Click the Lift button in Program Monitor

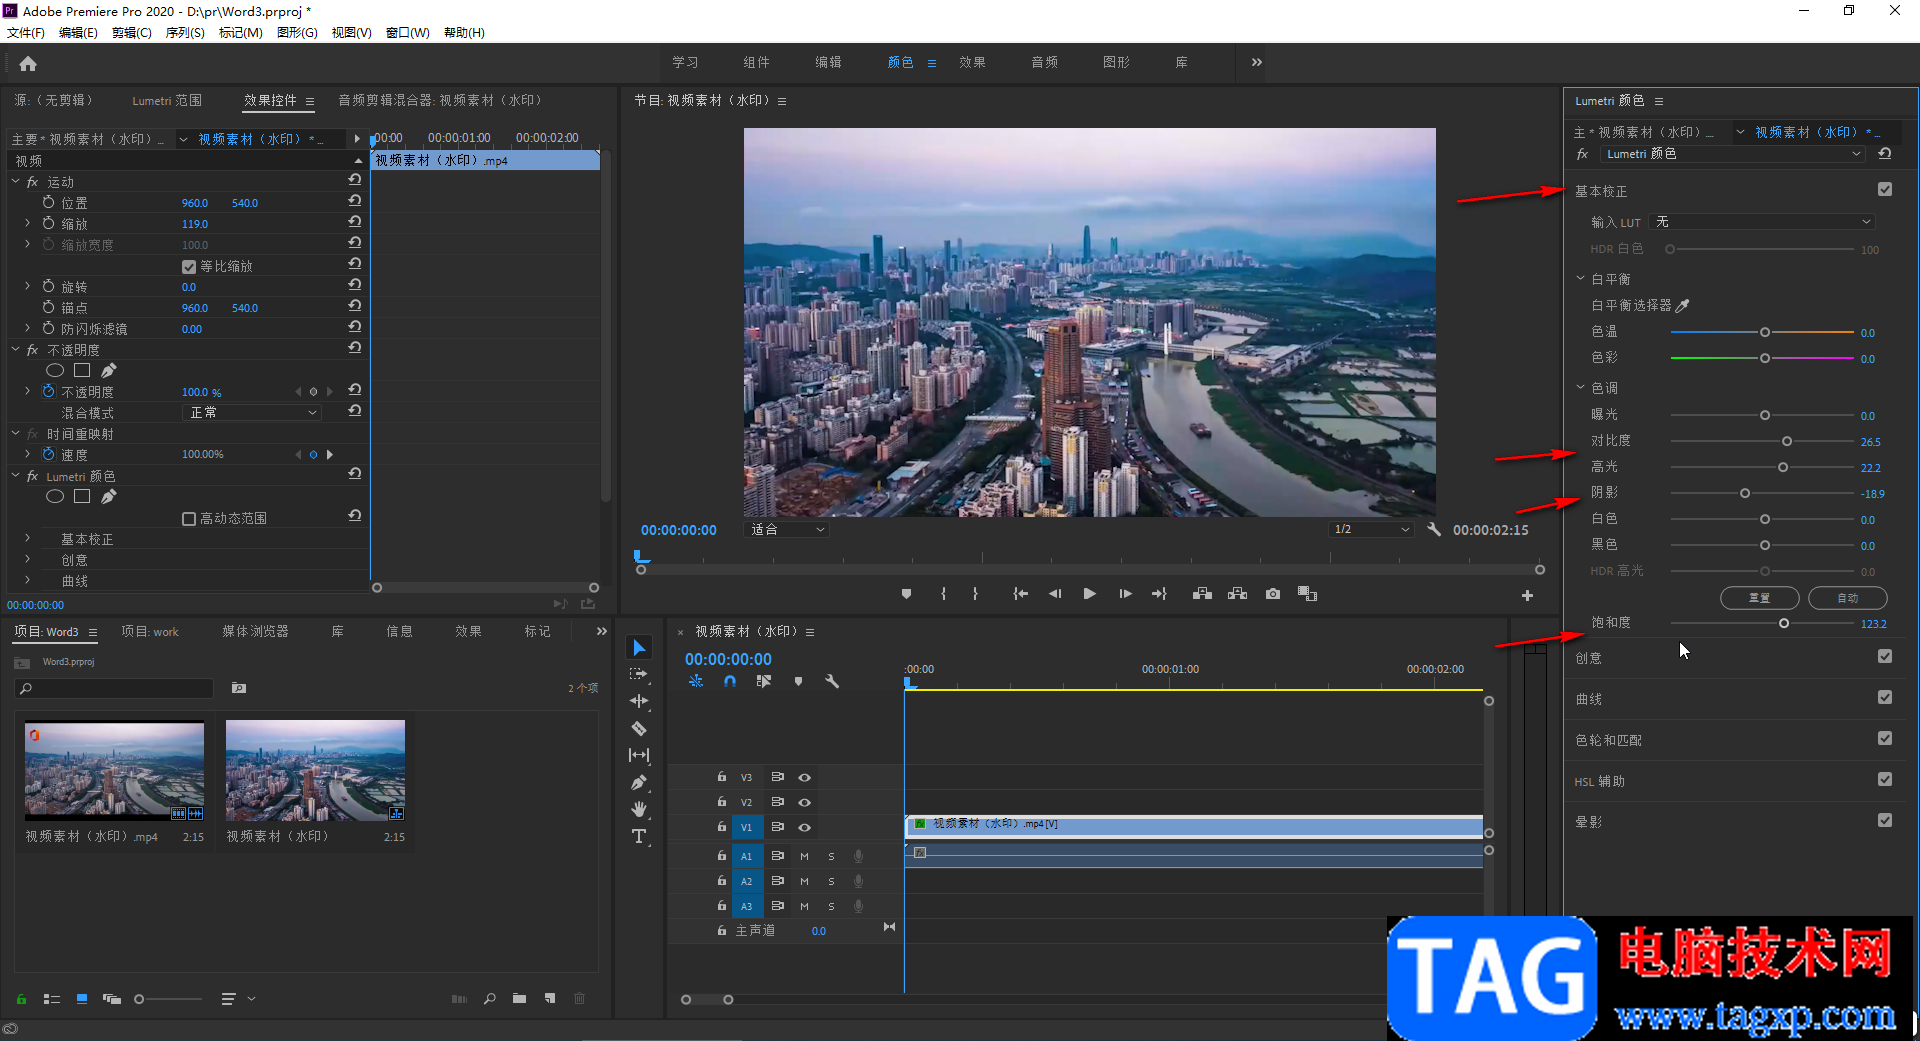coord(1202,594)
